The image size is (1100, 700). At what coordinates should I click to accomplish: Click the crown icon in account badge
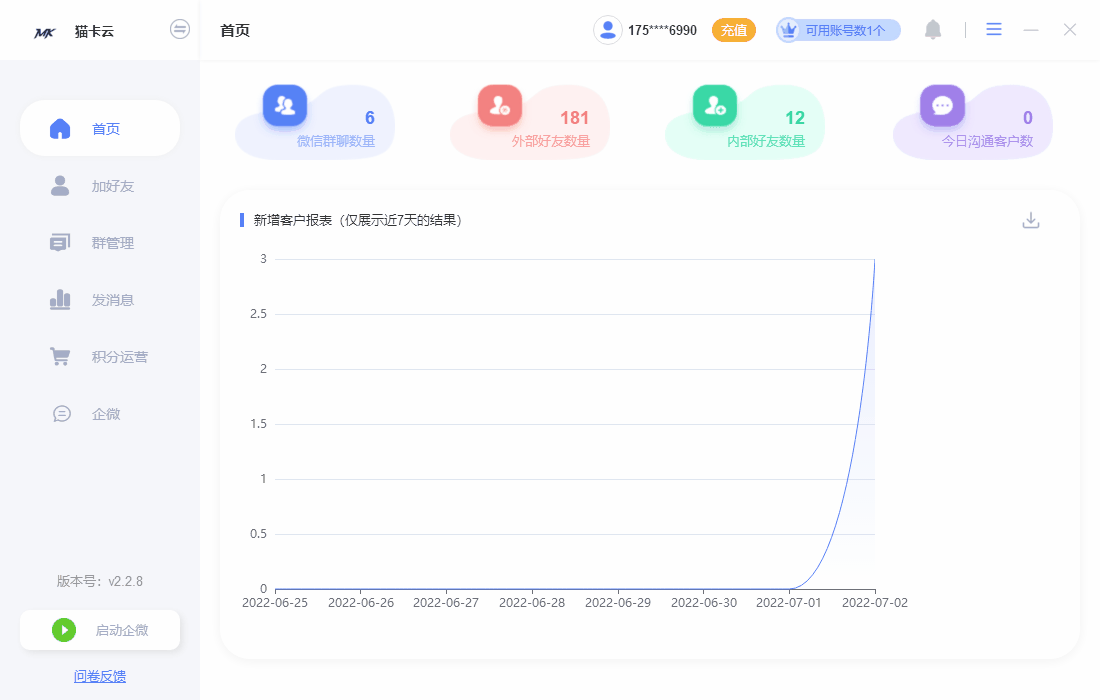tap(789, 30)
